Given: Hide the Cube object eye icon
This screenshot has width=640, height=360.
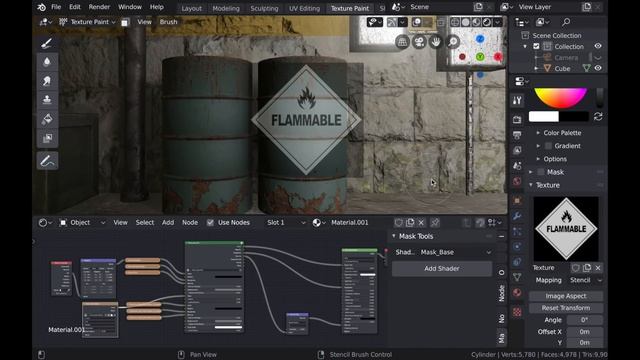Looking at the screenshot, I should [598, 68].
